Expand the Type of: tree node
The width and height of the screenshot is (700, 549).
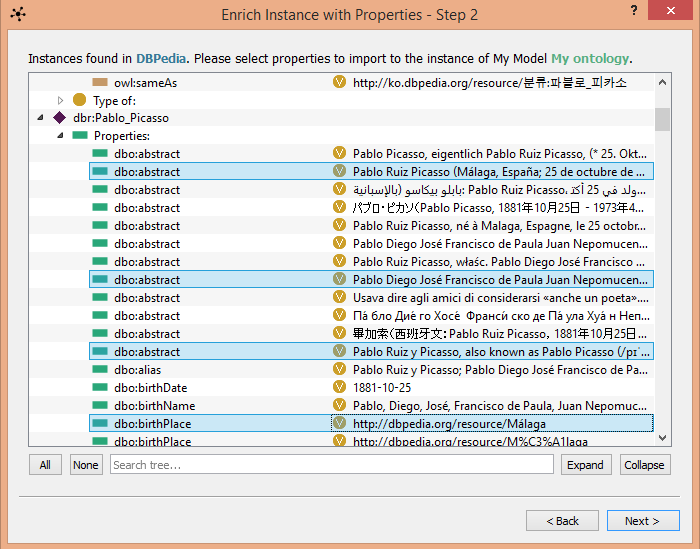coord(61,100)
